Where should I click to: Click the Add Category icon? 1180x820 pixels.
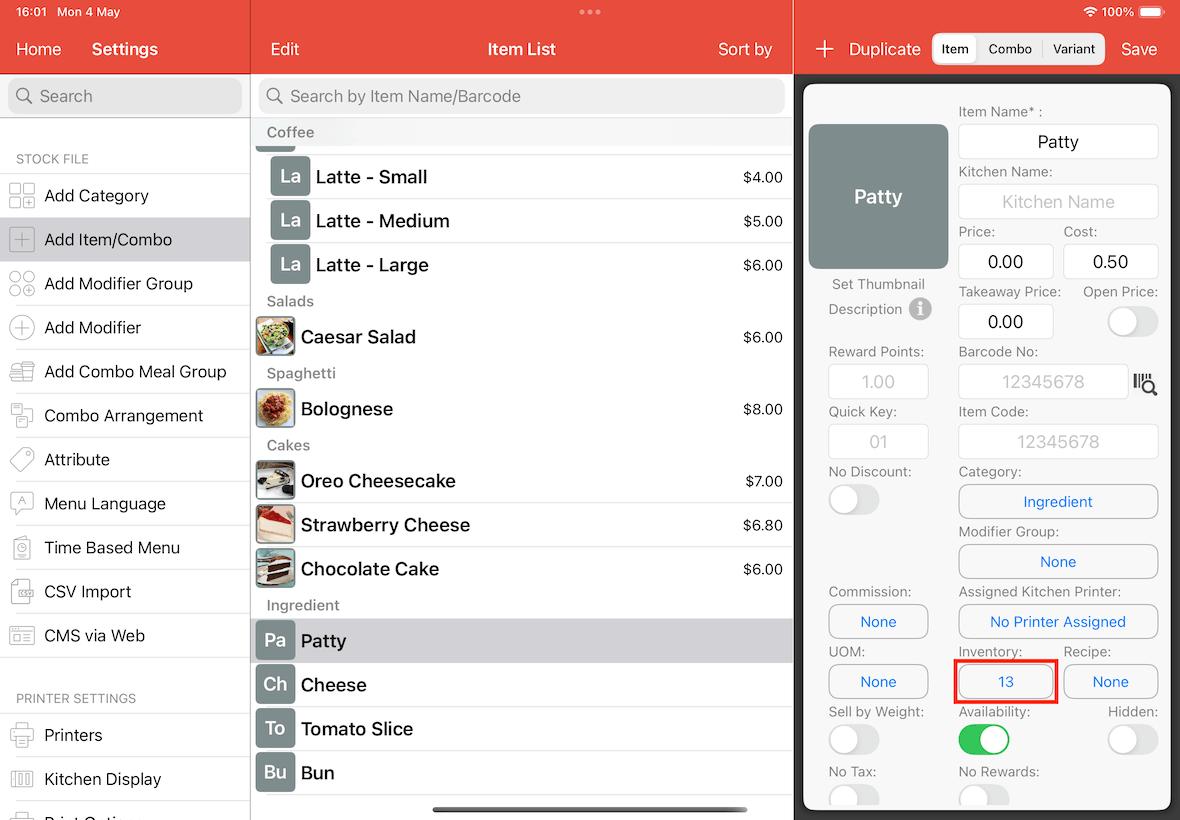22,196
